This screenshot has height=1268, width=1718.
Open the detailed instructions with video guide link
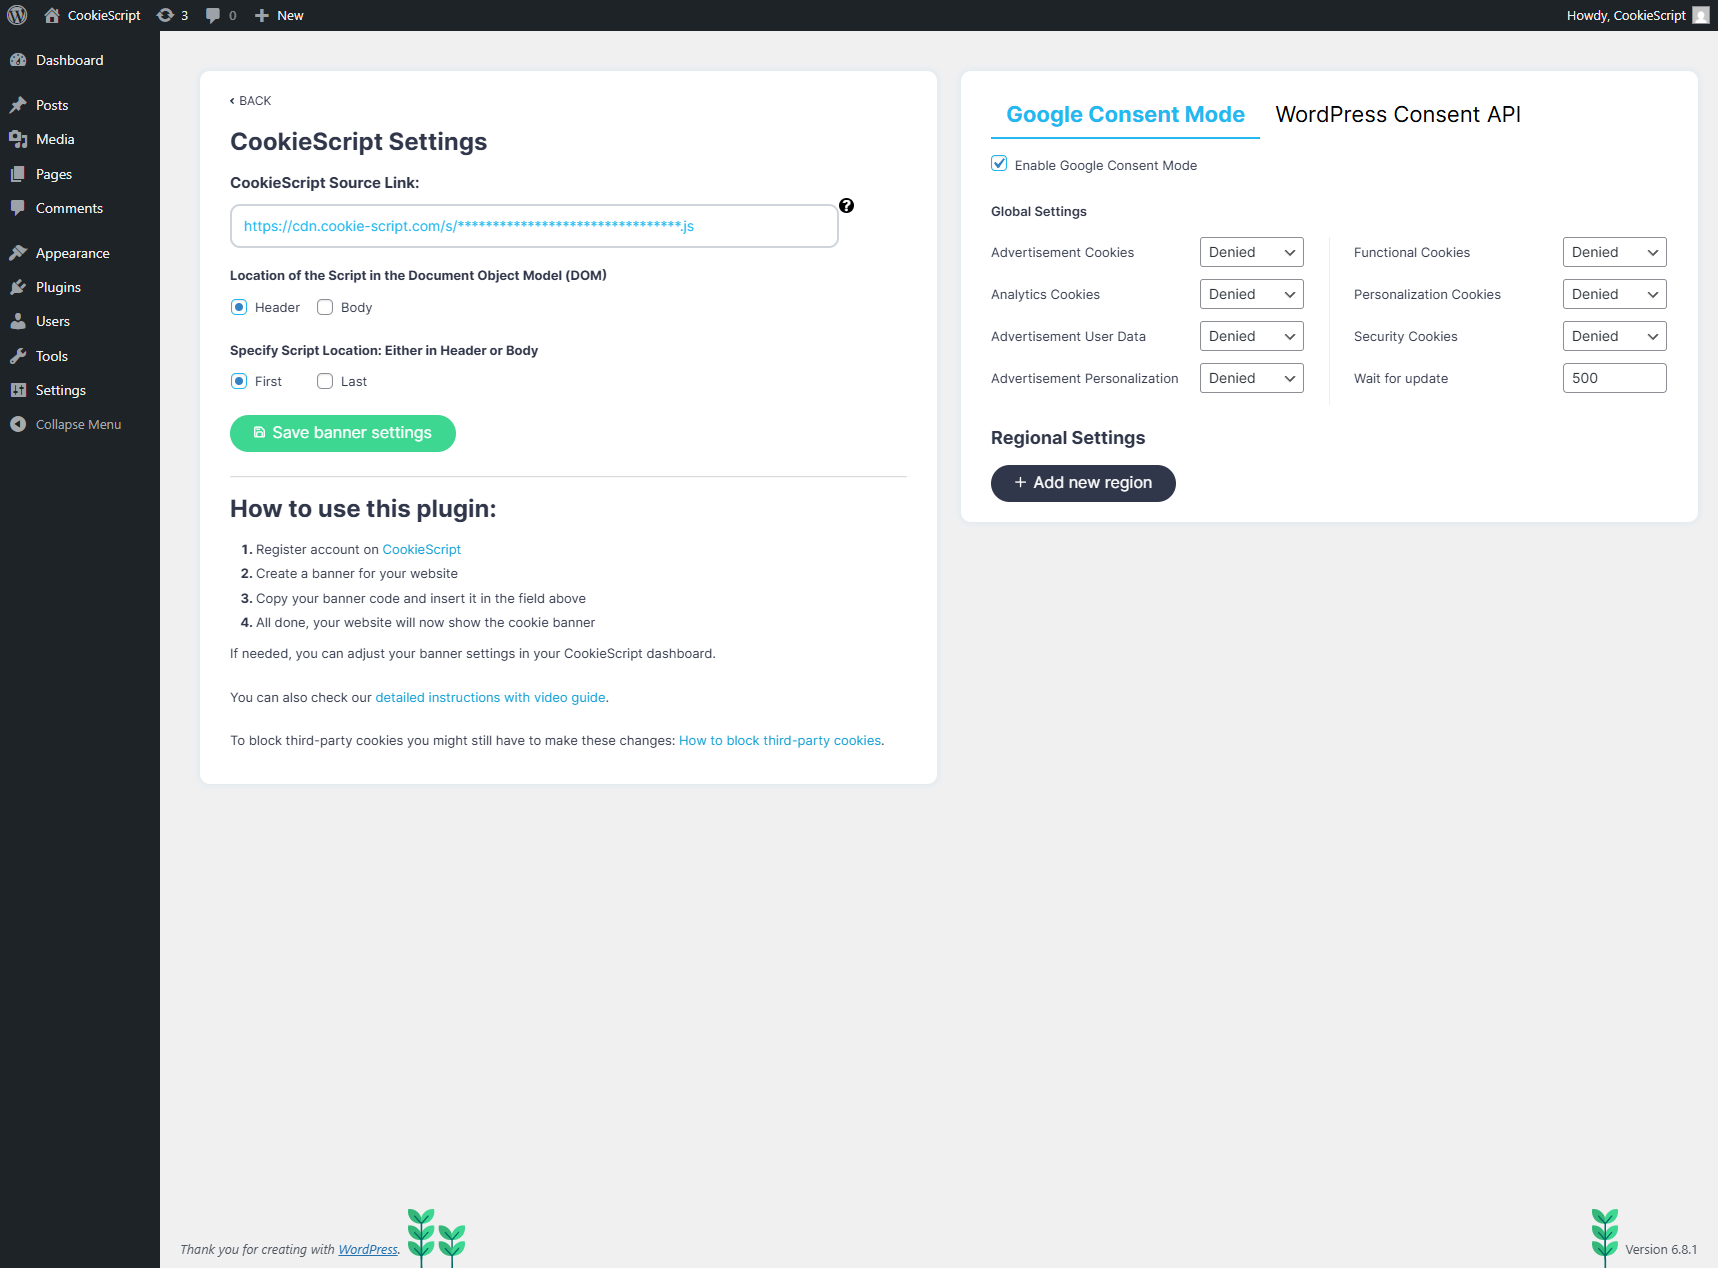[x=490, y=698]
